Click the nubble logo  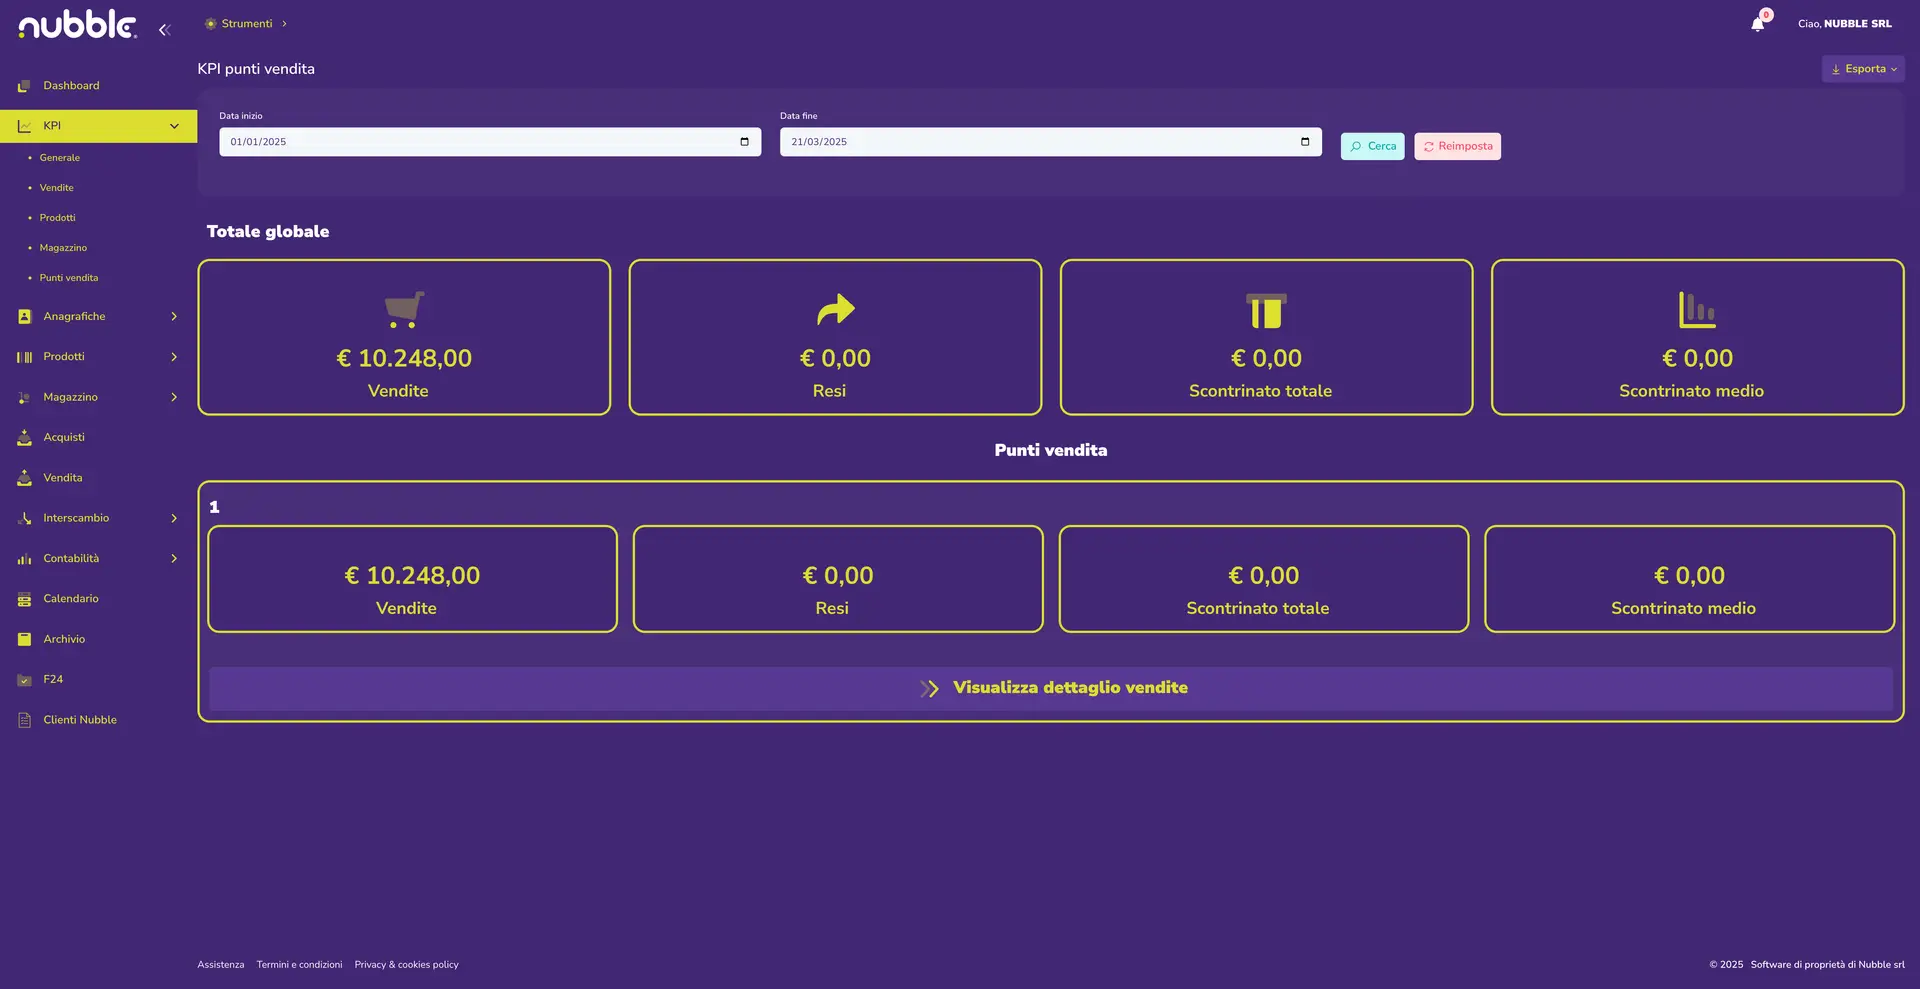pos(77,25)
